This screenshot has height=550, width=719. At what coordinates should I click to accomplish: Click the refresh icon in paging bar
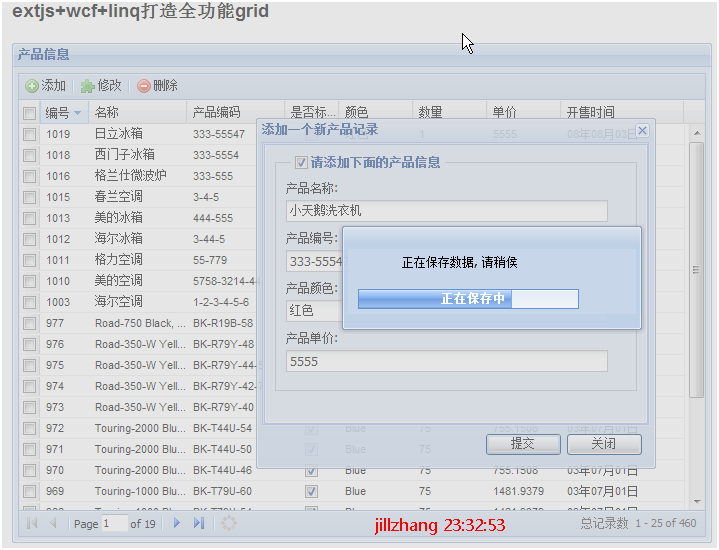(229, 523)
